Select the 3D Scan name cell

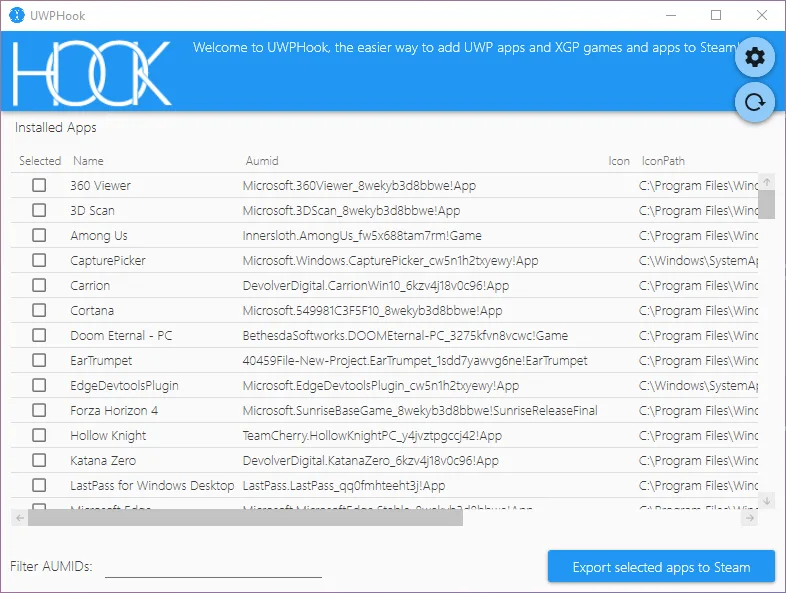pos(92,211)
